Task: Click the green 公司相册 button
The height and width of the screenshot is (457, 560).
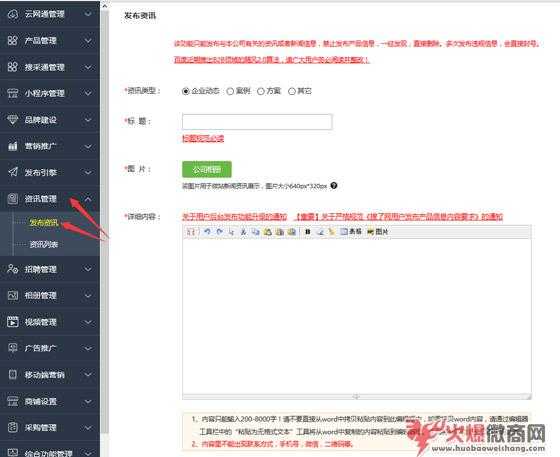Action: [207, 170]
